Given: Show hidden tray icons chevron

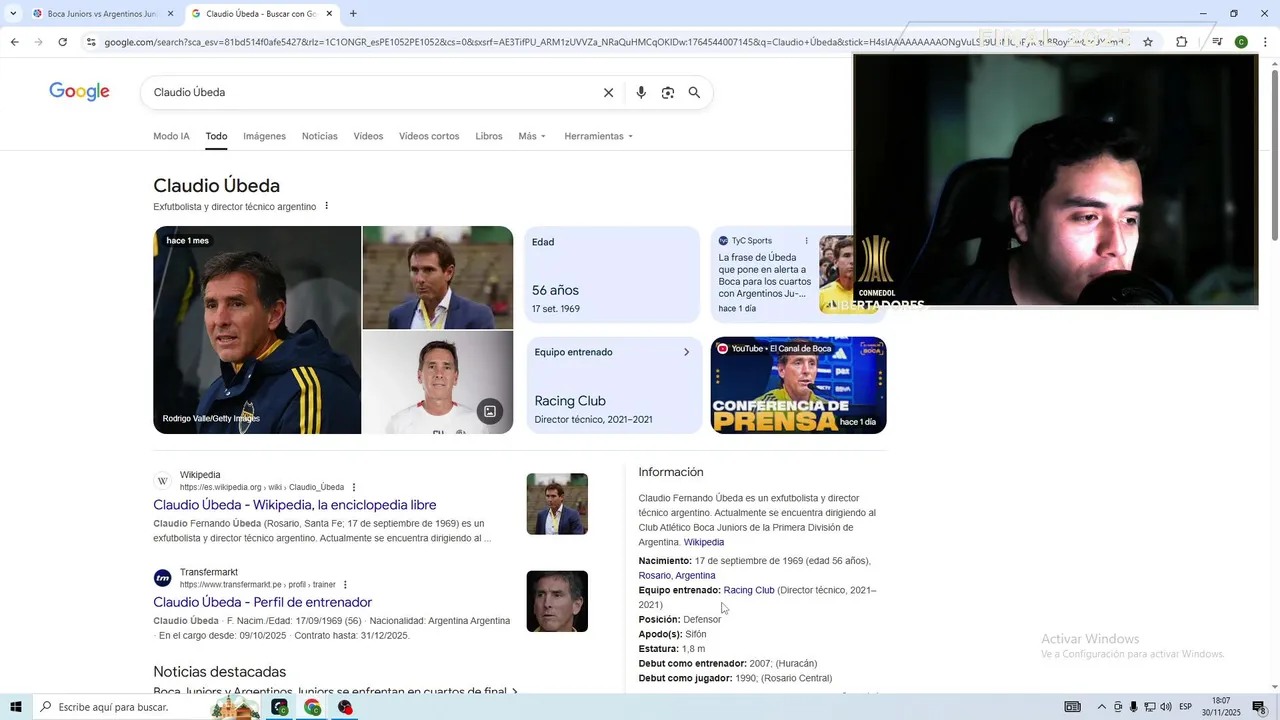Looking at the screenshot, I should tap(1101, 707).
